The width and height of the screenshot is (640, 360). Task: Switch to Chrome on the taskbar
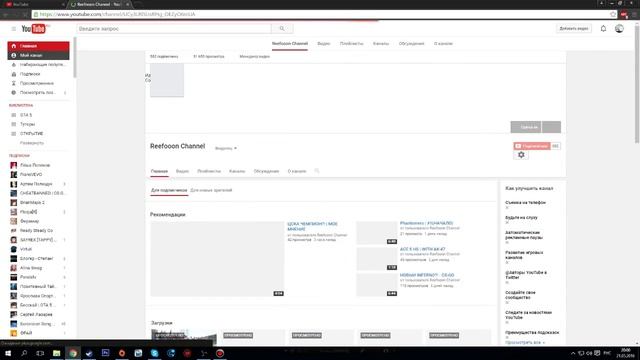[x=73, y=353]
